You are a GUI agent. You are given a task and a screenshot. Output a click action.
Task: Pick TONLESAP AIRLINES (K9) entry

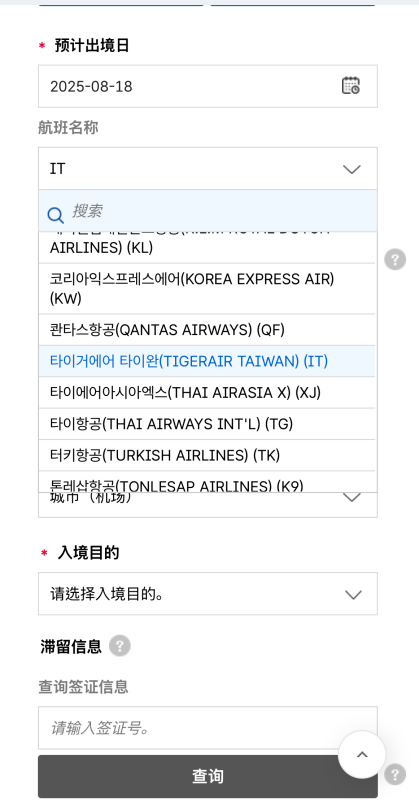pyautogui.click(x=207, y=482)
